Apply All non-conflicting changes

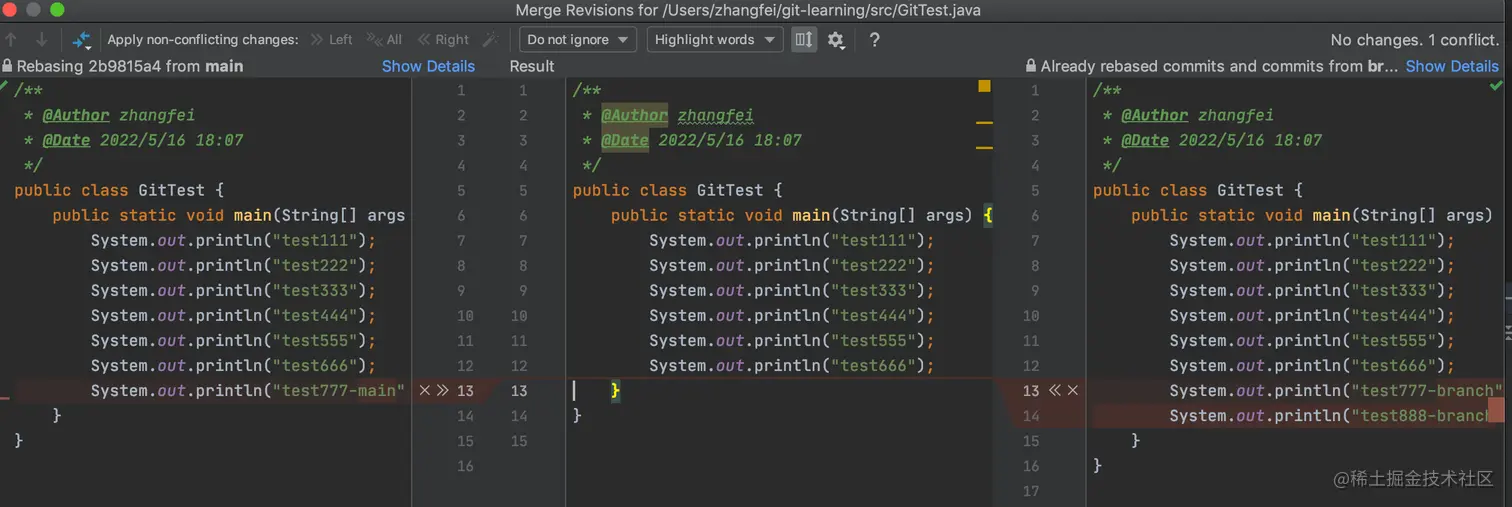[384, 40]
